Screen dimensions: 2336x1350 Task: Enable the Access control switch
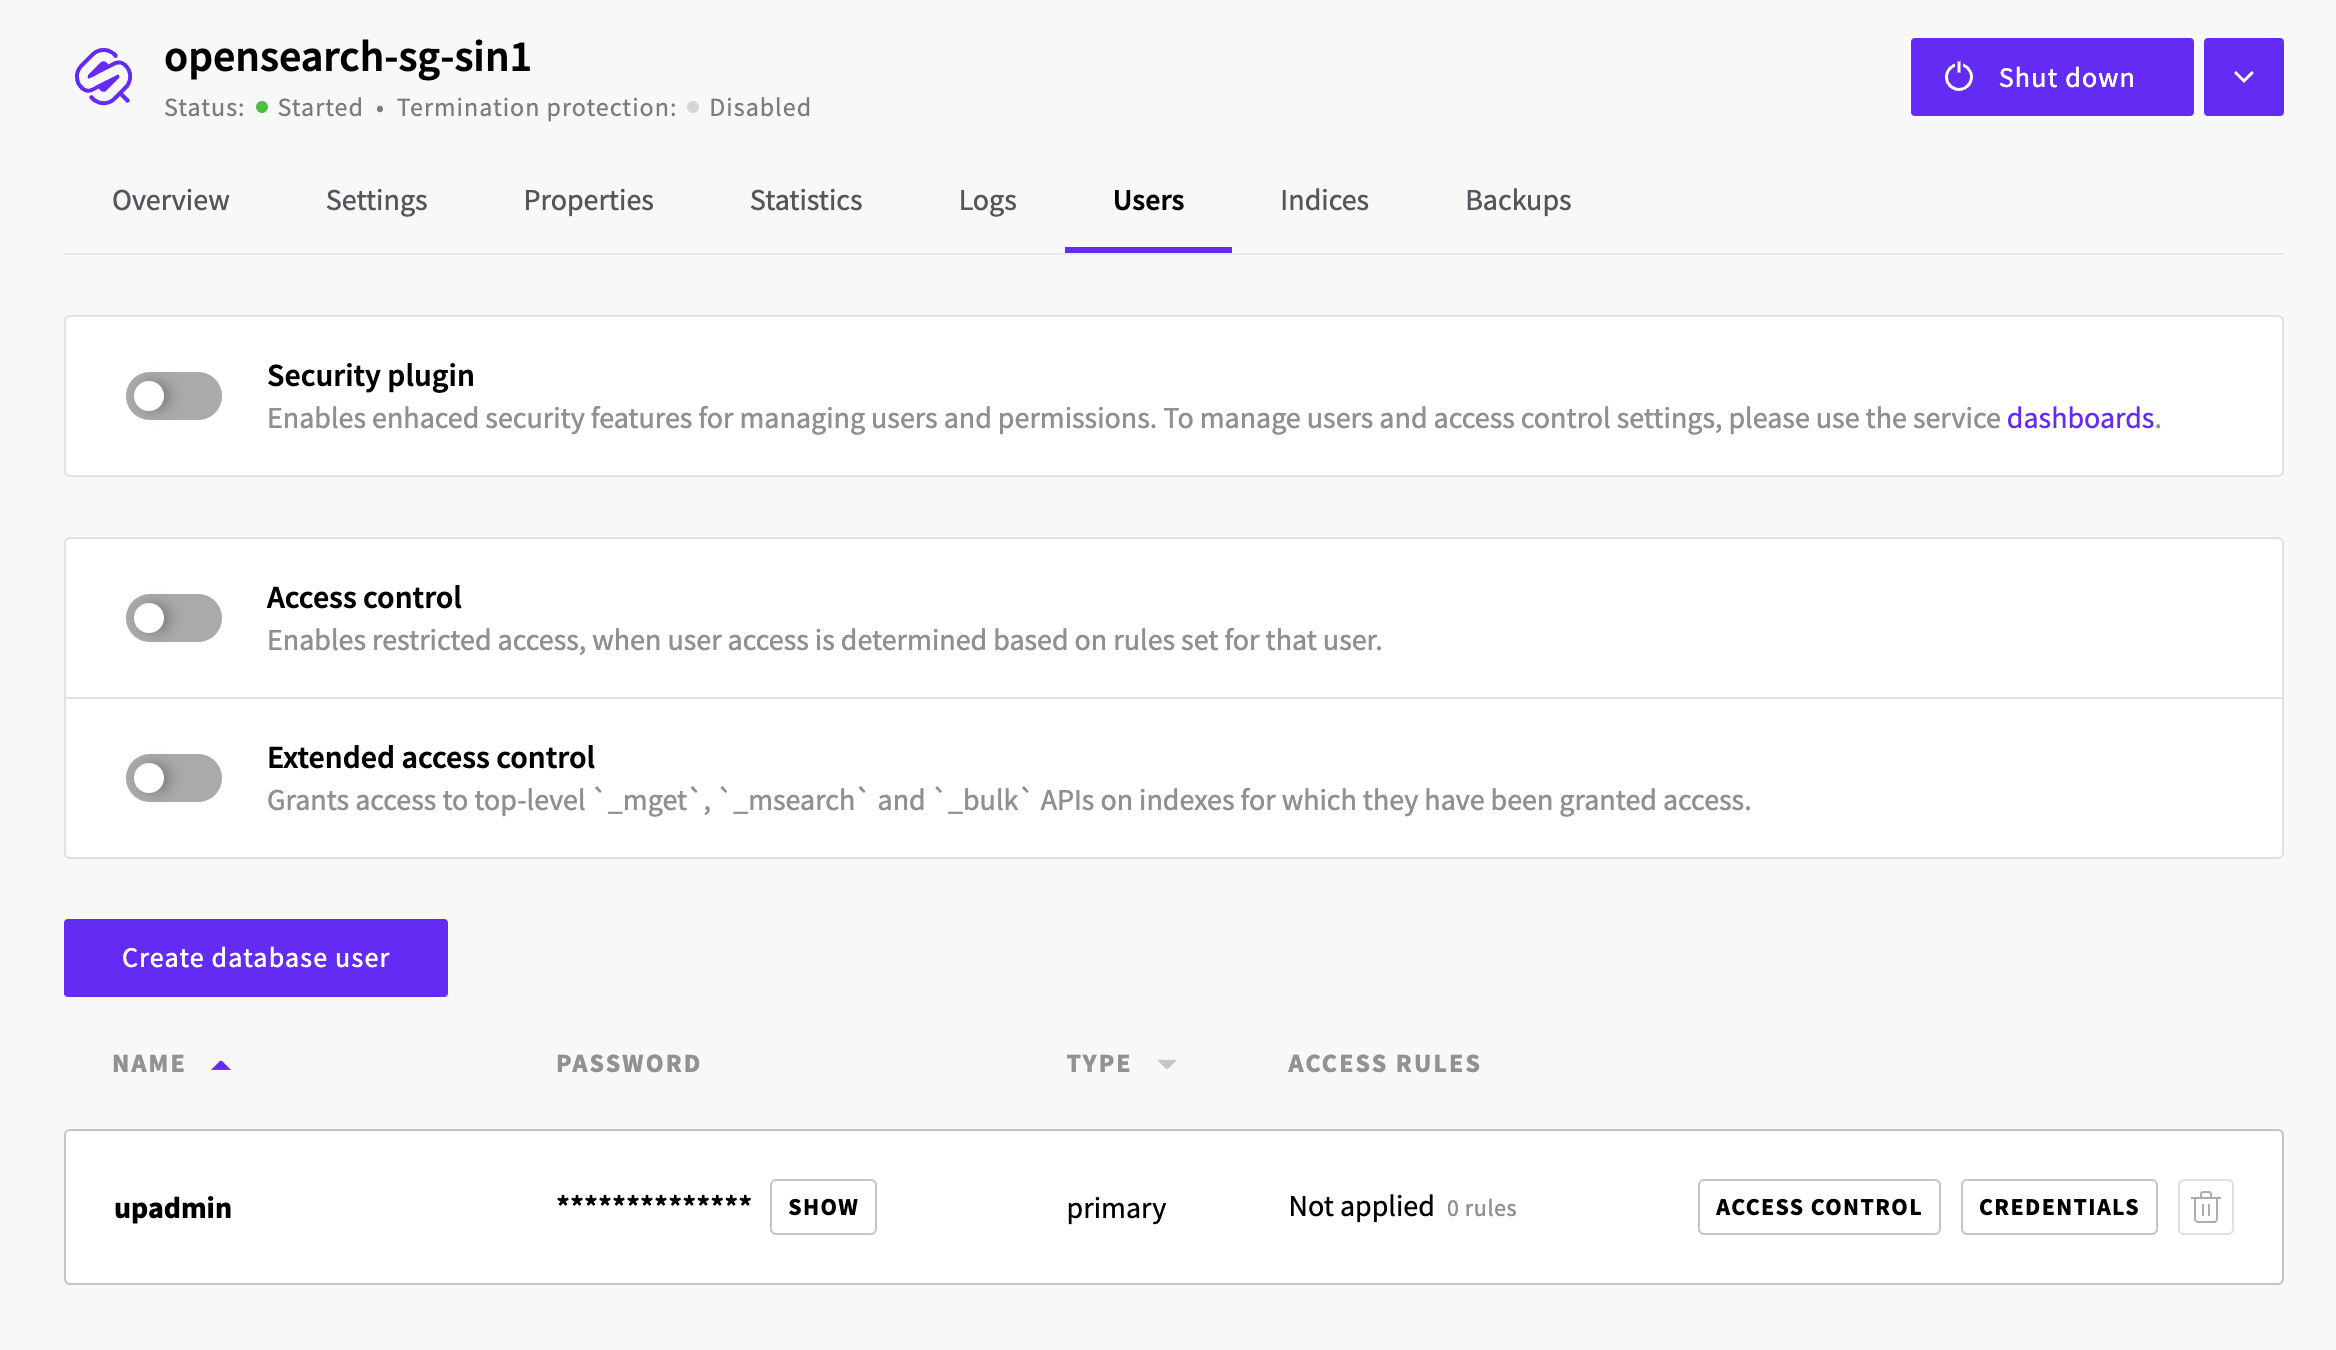pyautogui.click(x=174, y=618)
